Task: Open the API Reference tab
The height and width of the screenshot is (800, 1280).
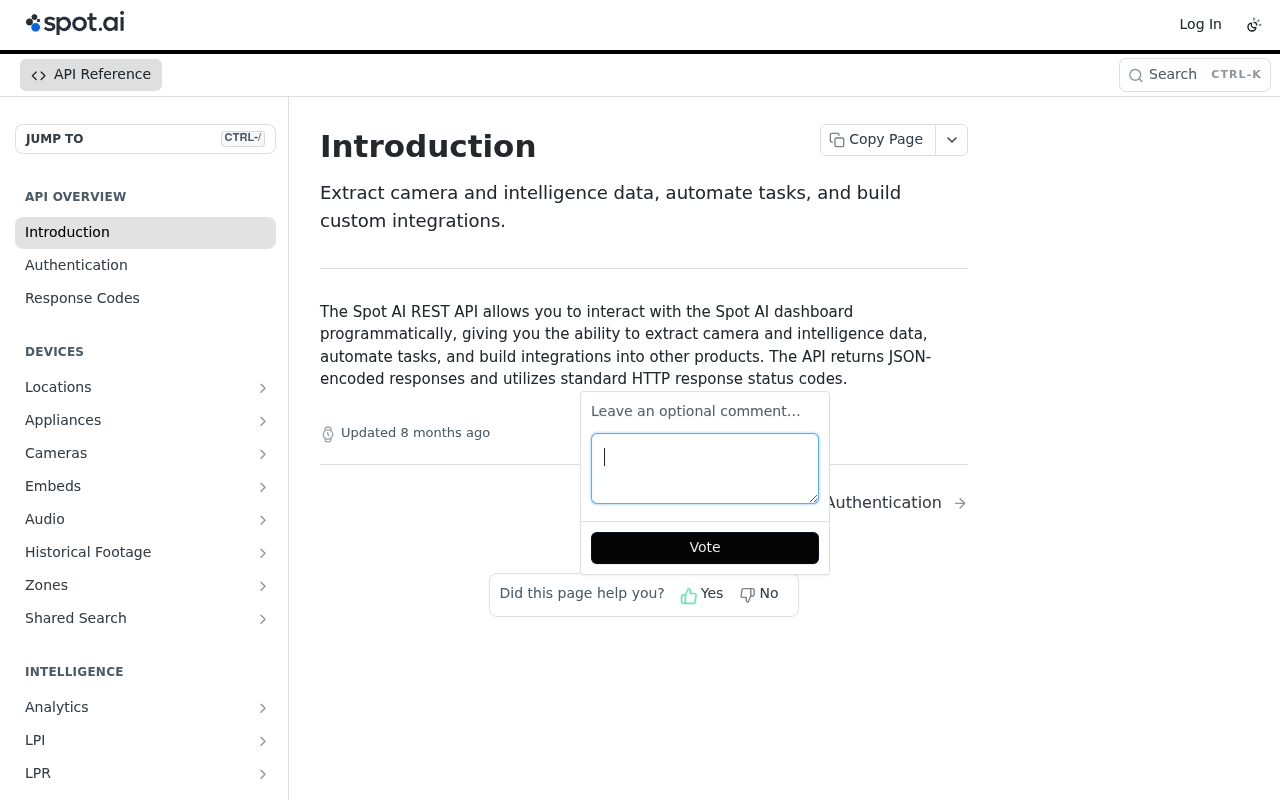Action: pos(91,75)
